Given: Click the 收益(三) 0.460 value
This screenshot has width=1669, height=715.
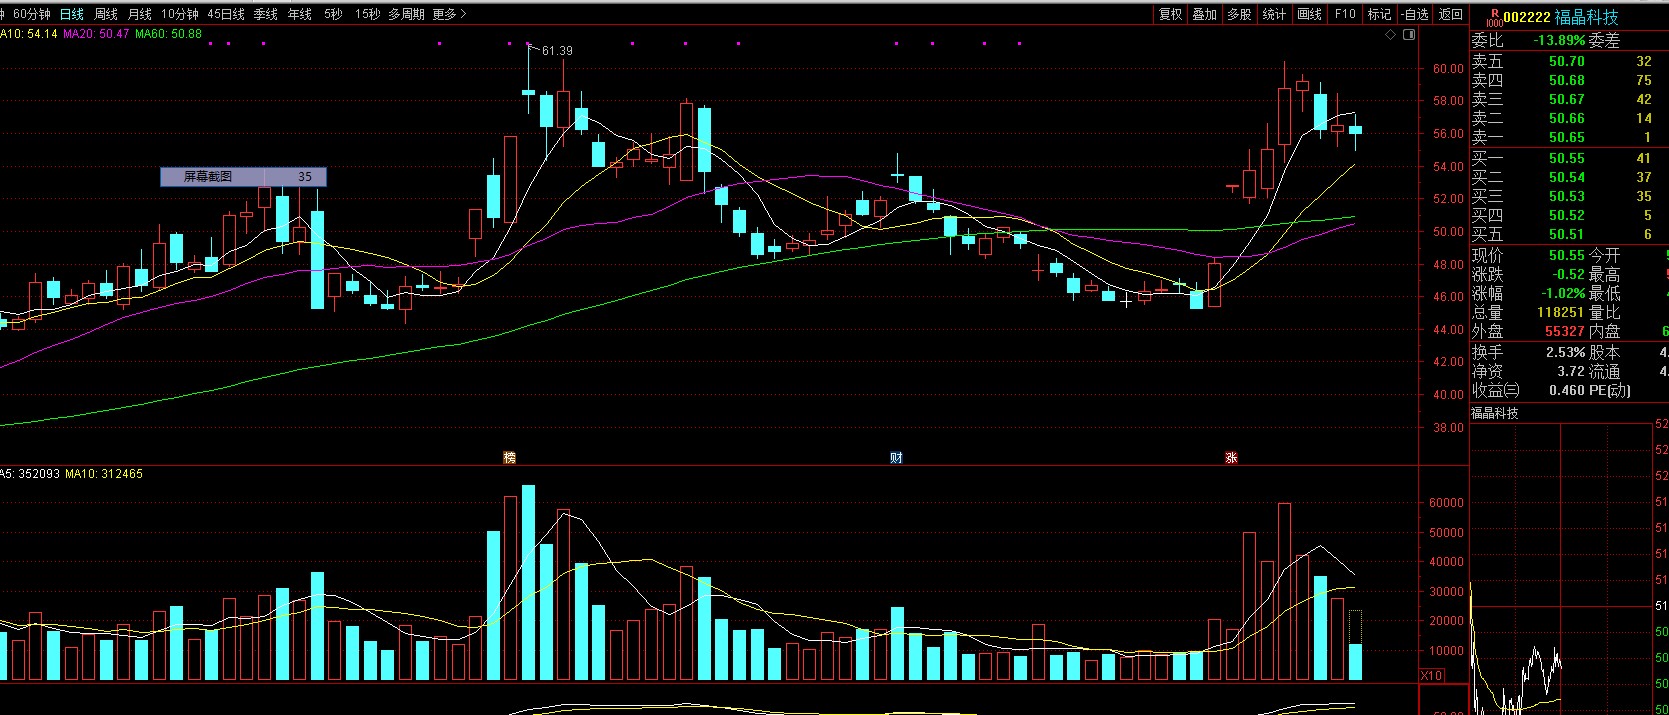Looking at the screenshot, I should [x=1566, y=390].
